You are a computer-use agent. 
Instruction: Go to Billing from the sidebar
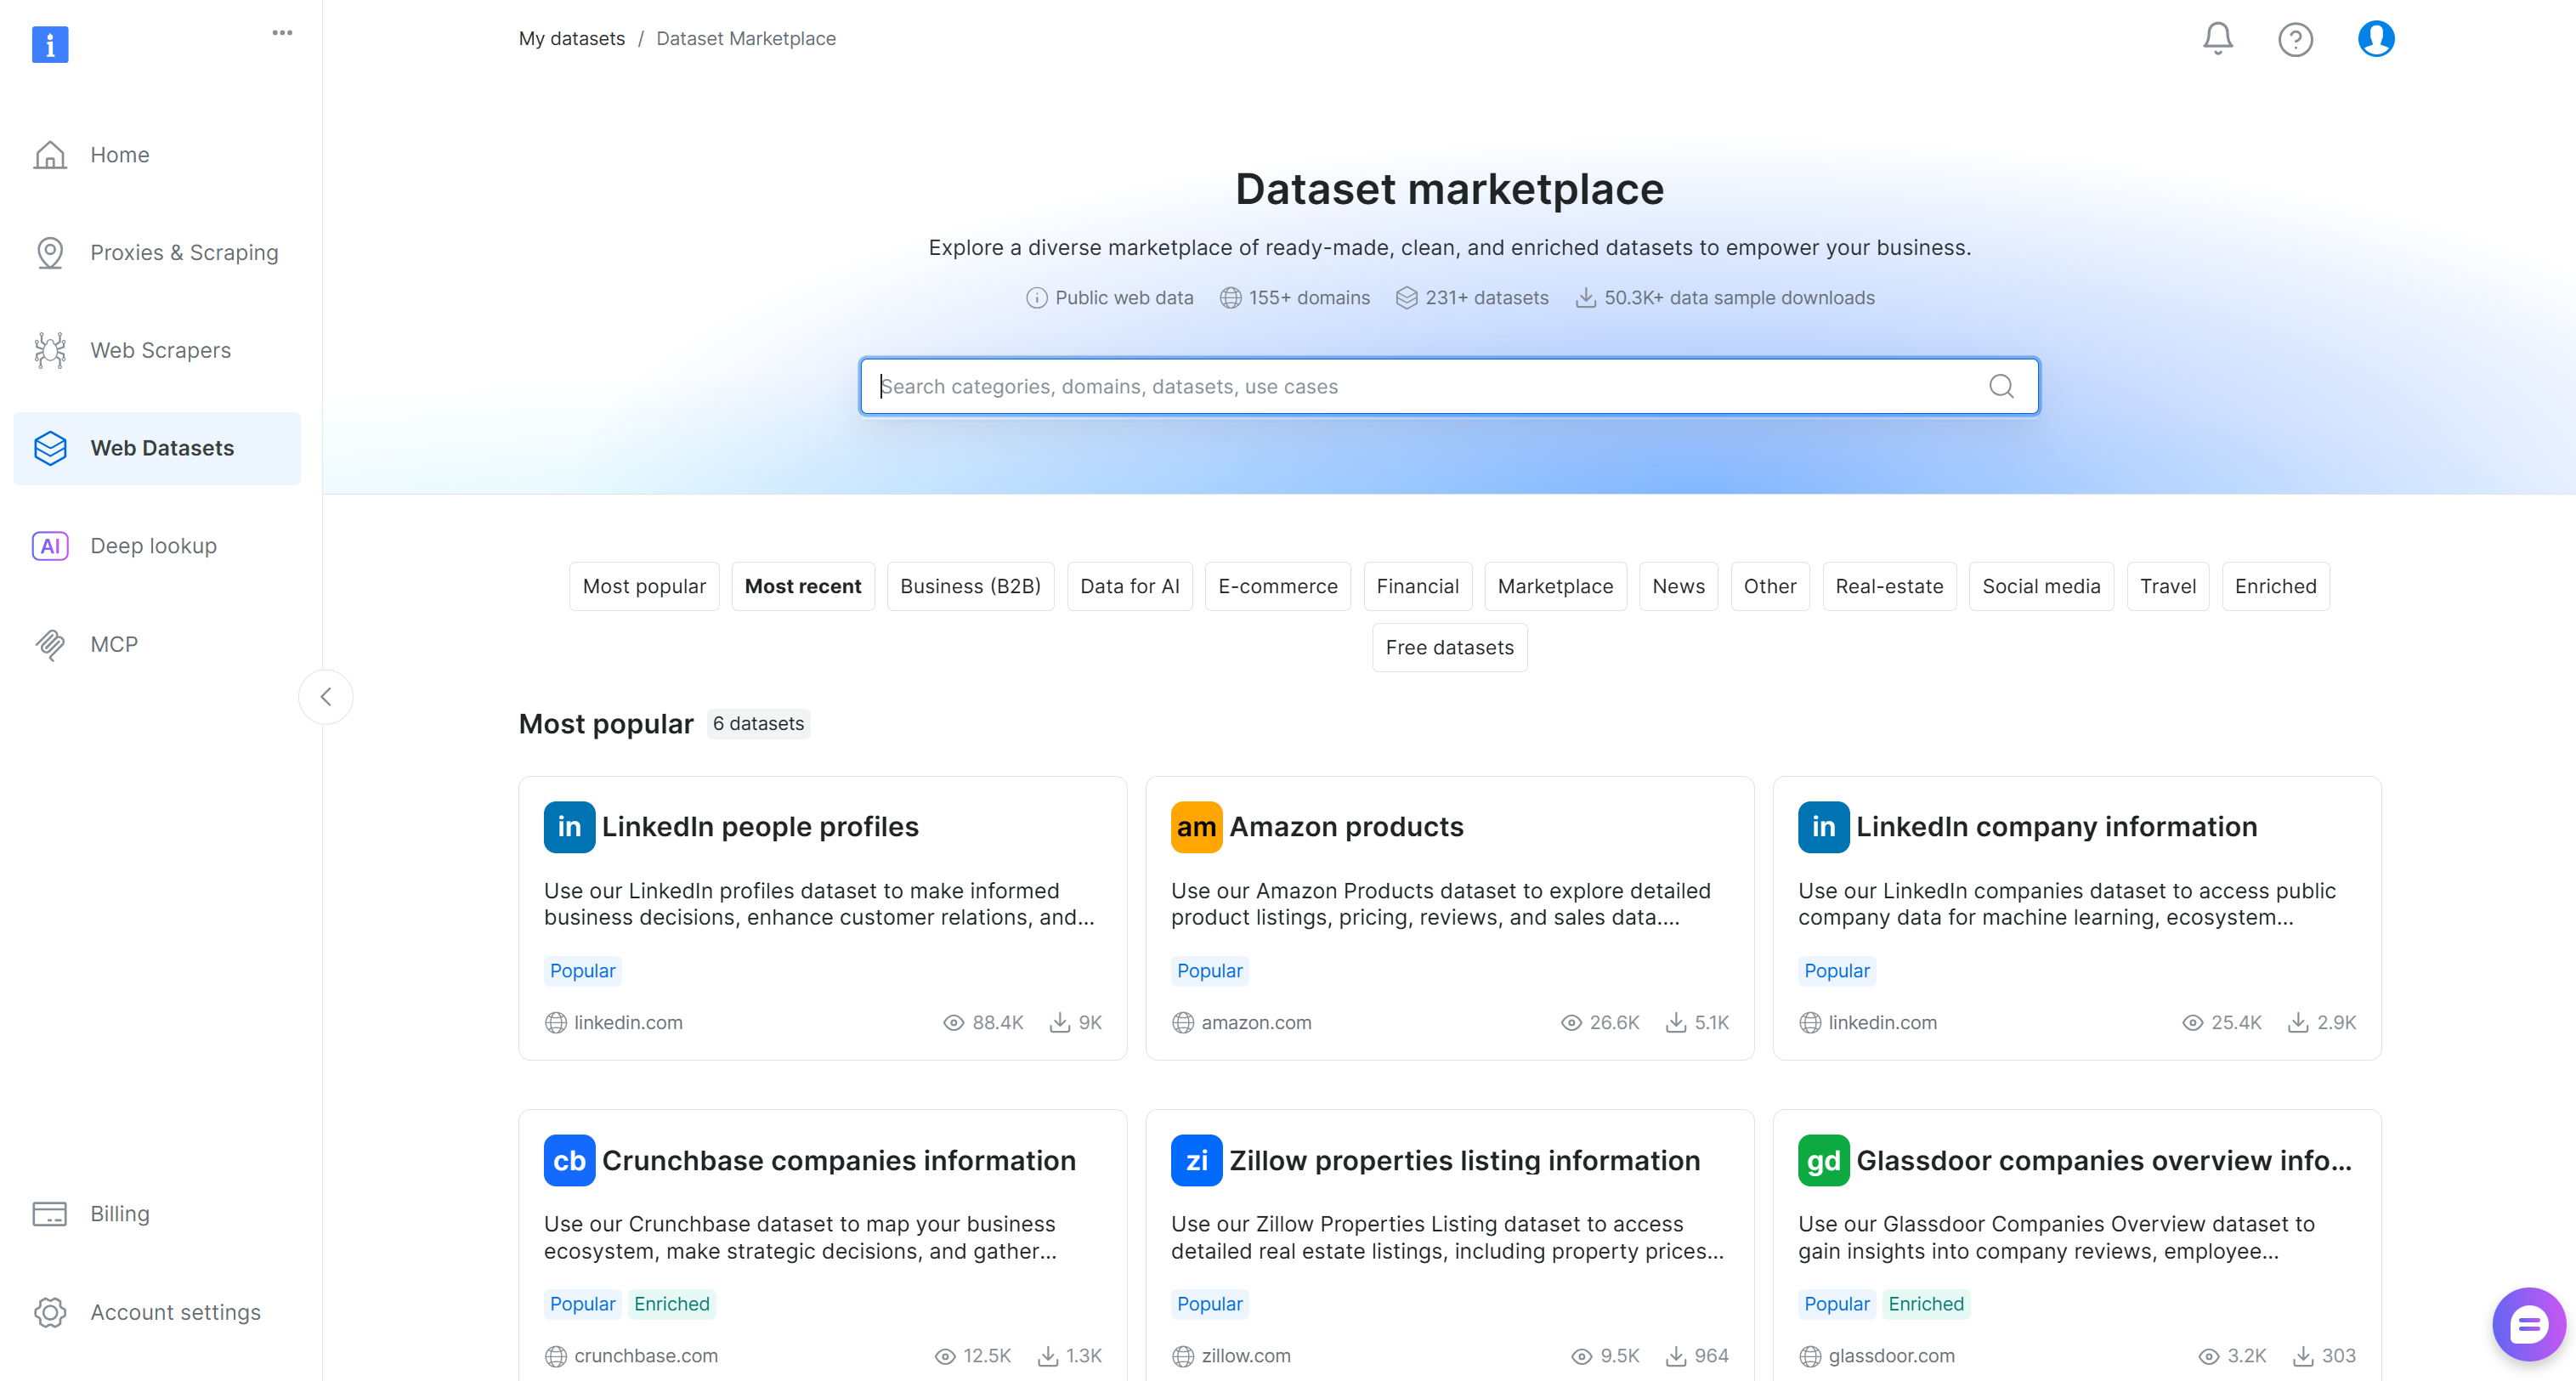point(120,1213)
